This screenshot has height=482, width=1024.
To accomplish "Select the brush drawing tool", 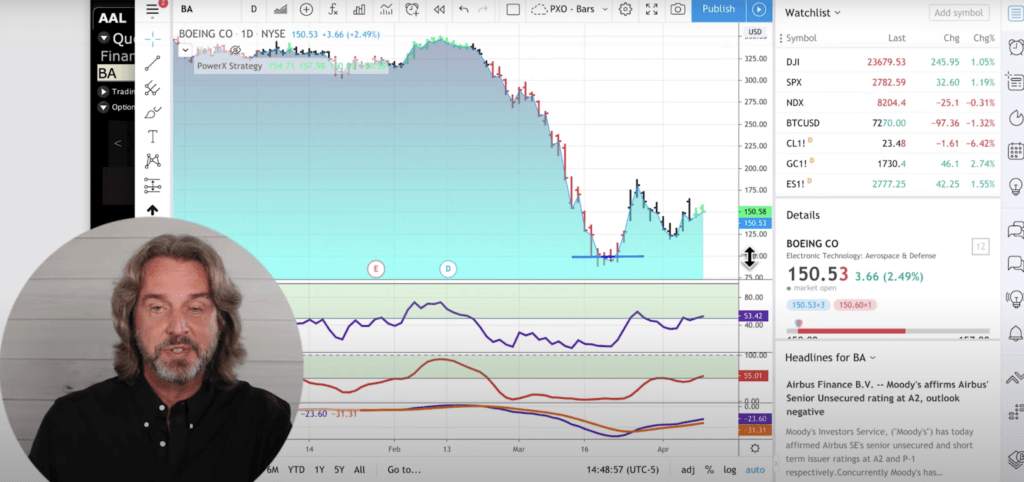I will coord(152,112).
